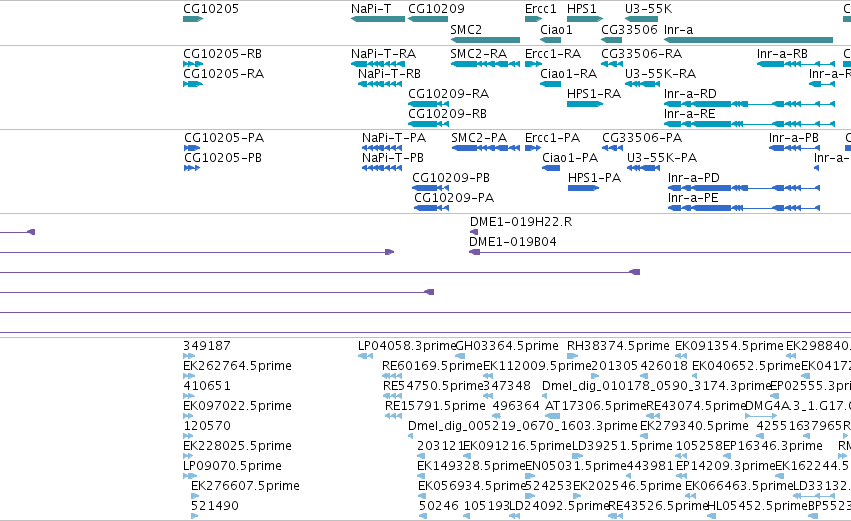This screenshot has height=521, width=851.
Task: Open the Inr-a-PE protein label
Action: coord(693,198)
